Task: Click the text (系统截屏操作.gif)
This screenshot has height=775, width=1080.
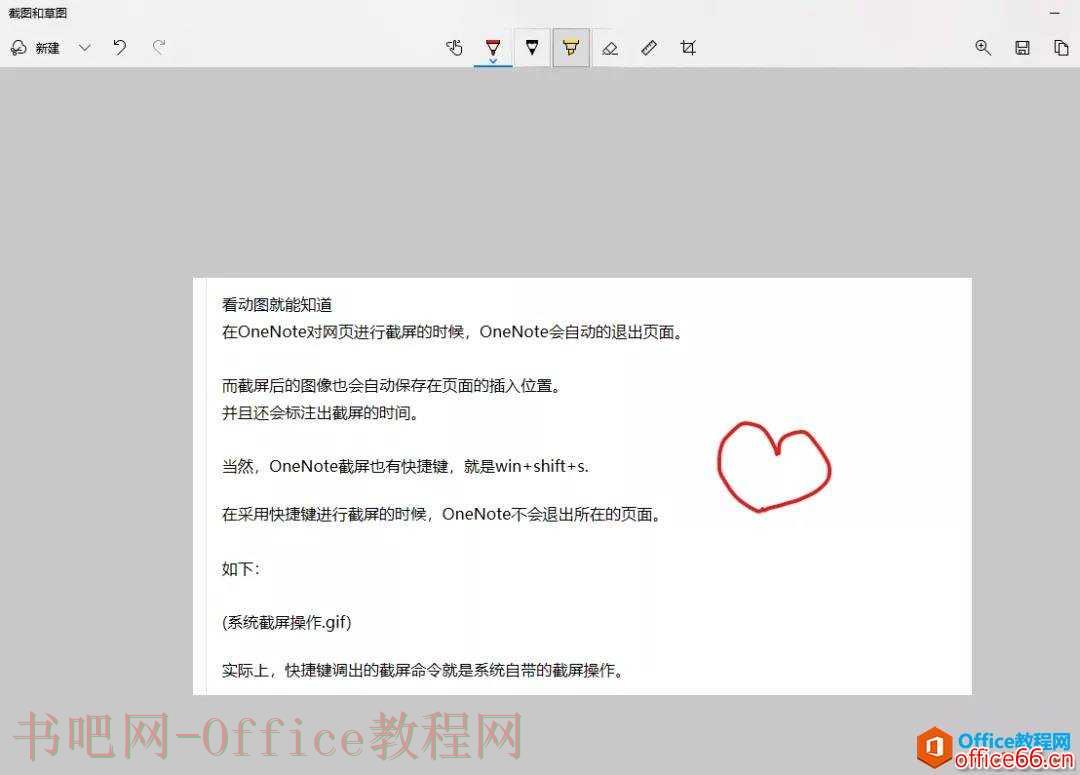Action: tap(287, 623)
